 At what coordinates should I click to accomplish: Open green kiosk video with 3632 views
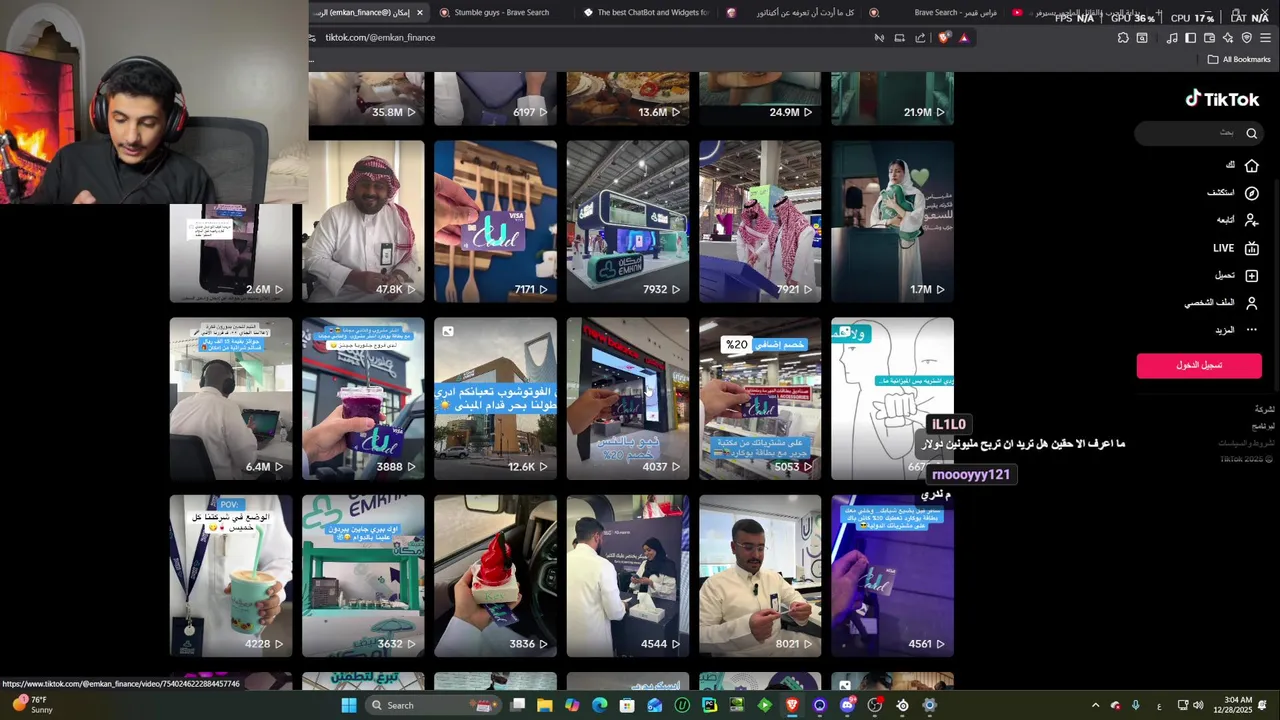pos(363,576)
